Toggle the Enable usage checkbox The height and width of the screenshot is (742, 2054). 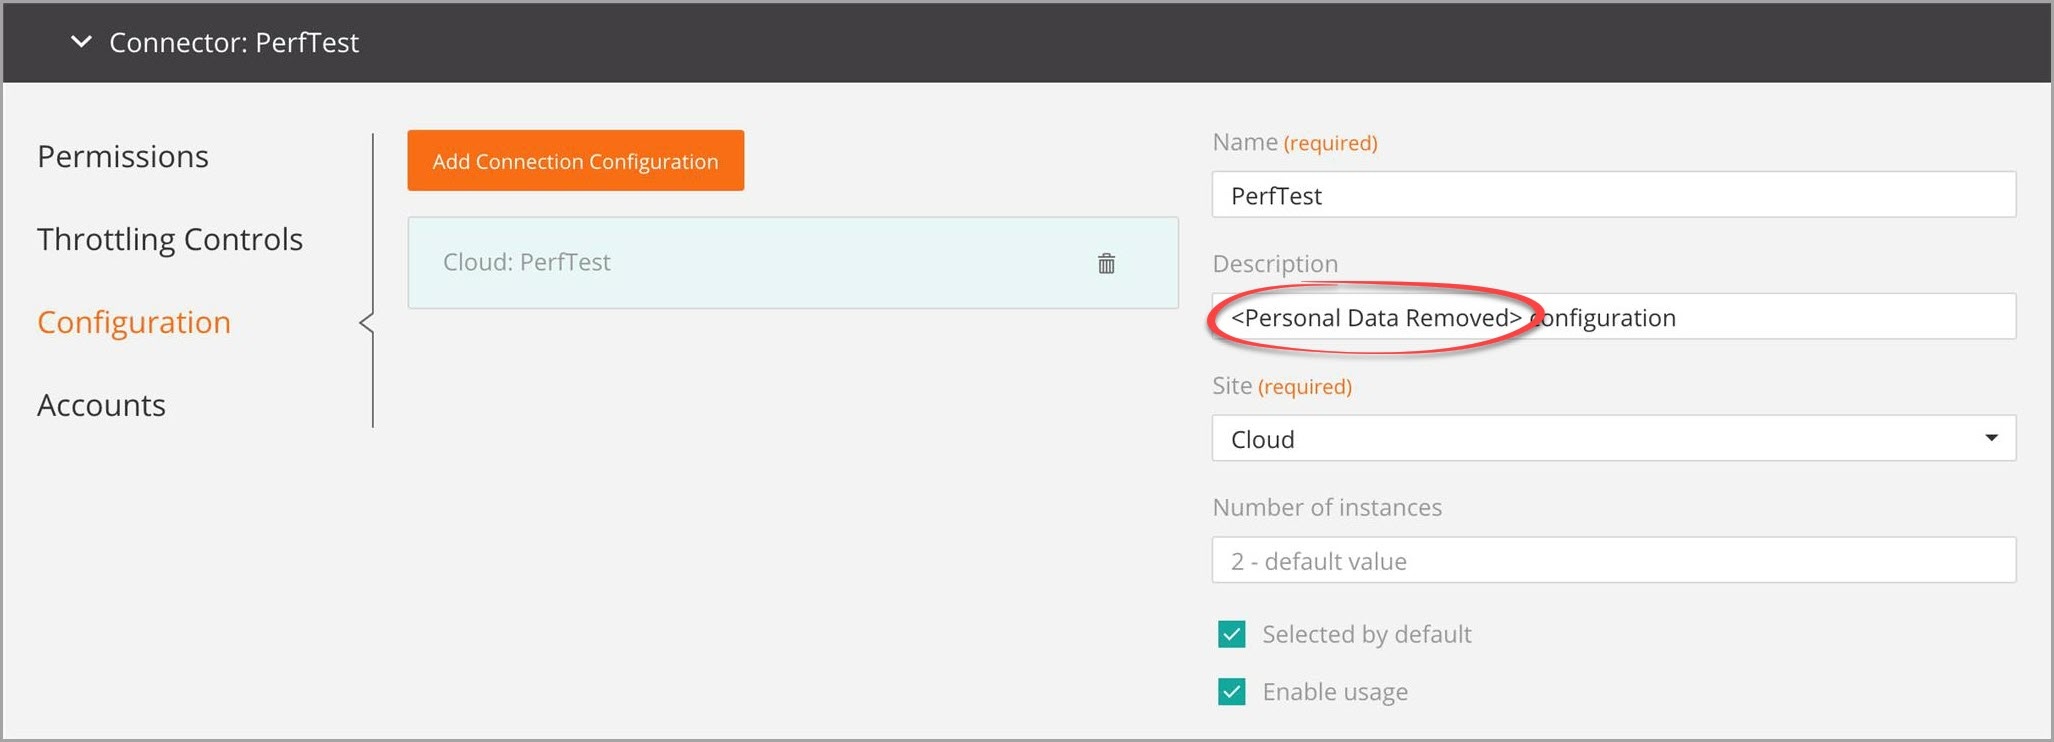1232,692
